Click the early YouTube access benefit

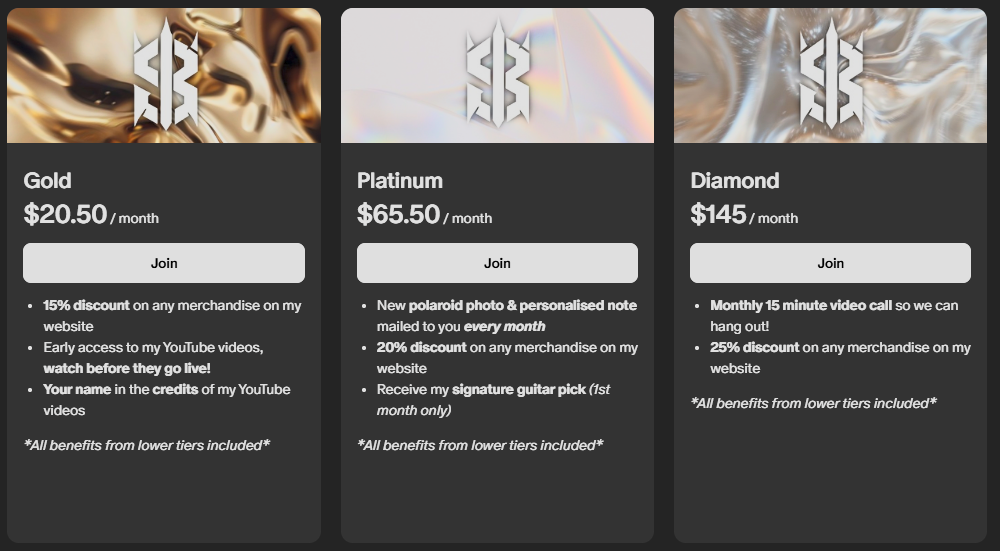(153, 358)
